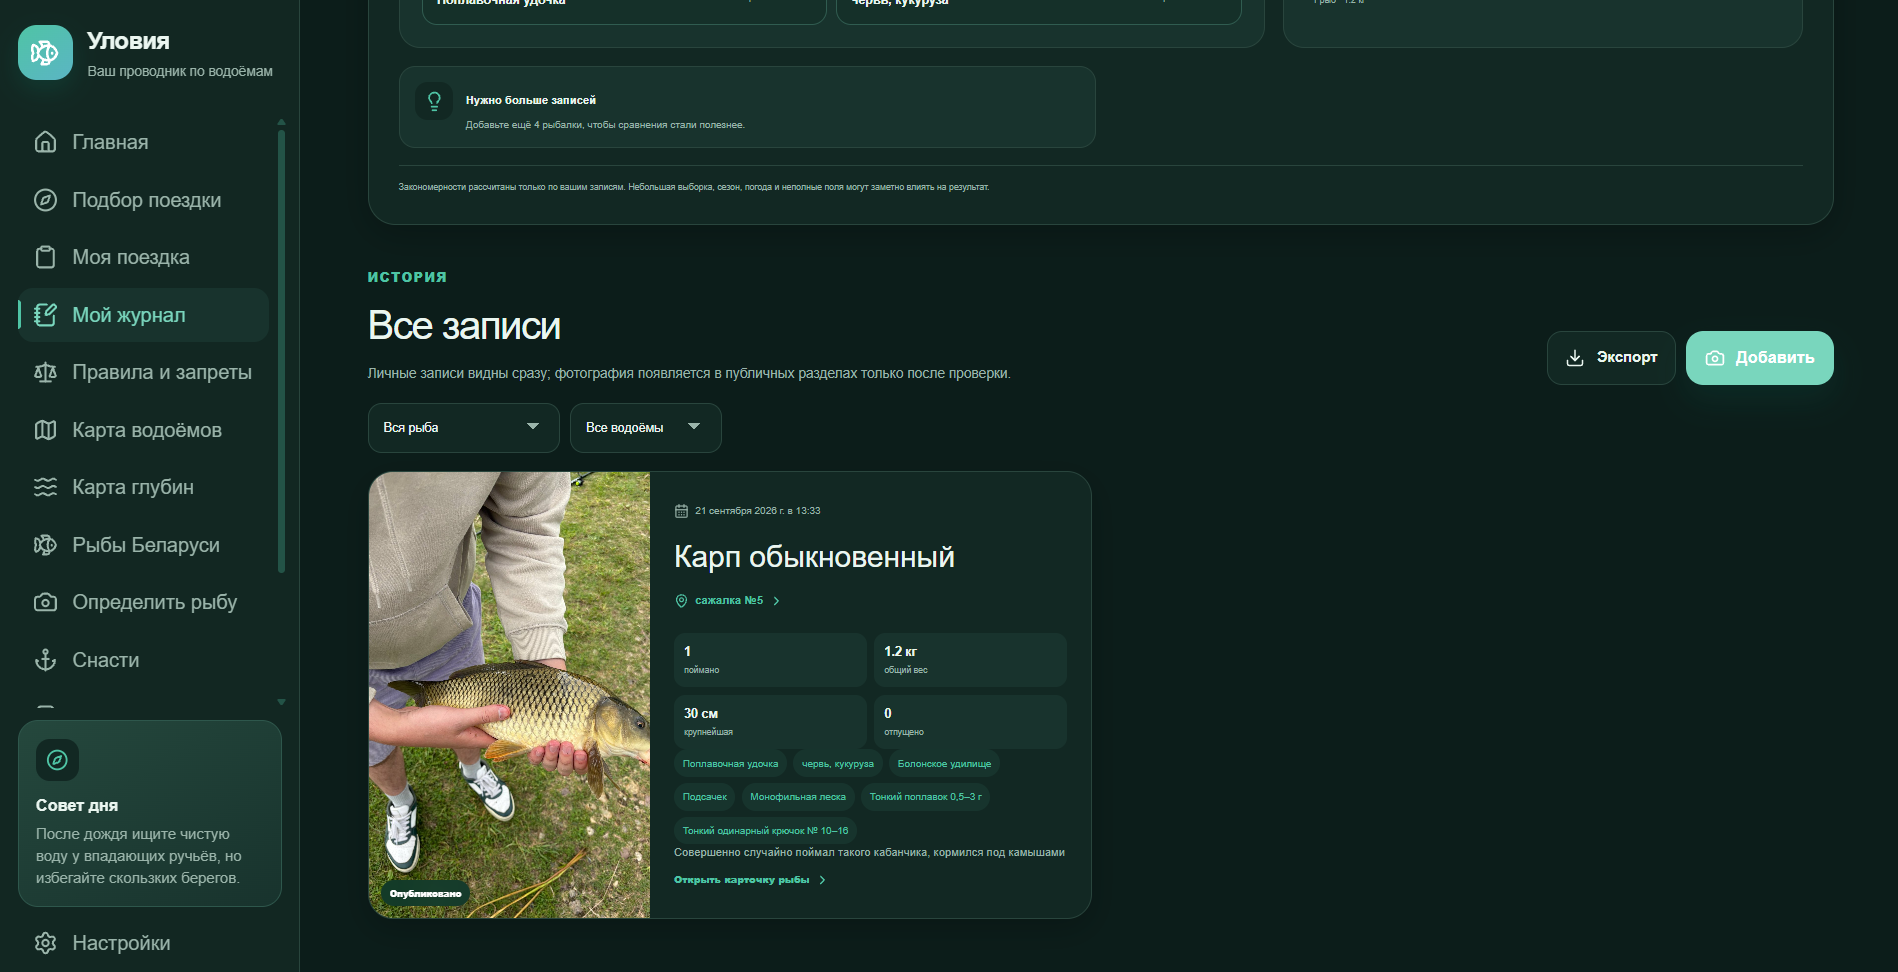The height and width of the screenshot is (972, 1898).
Task: Open Карта водоёмов menu item
Action: (x=143, y=430)
